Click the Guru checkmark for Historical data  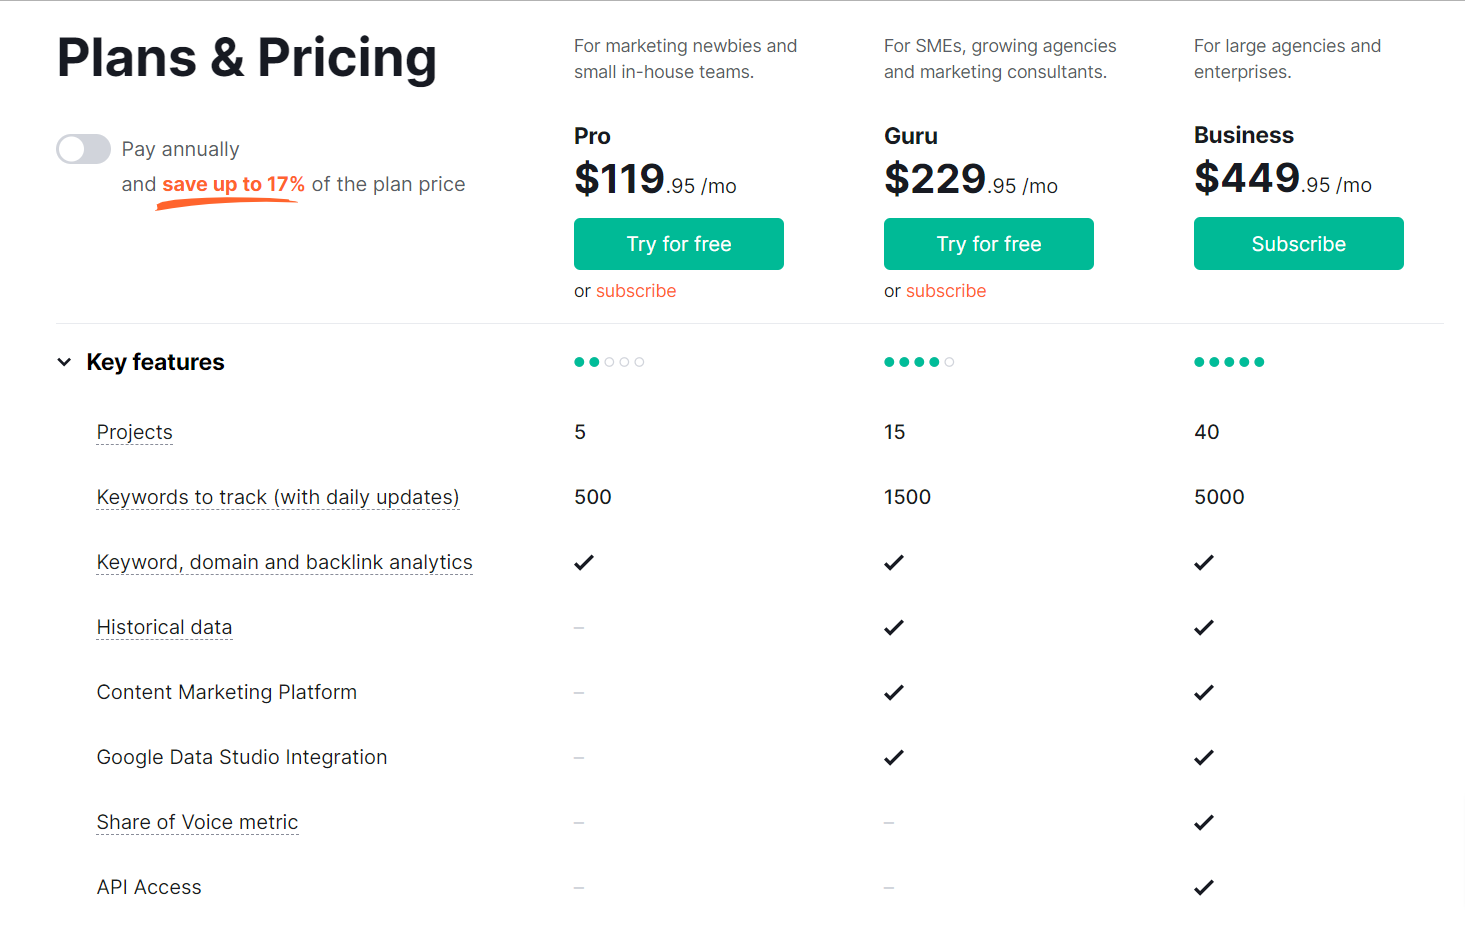[894, 627]
